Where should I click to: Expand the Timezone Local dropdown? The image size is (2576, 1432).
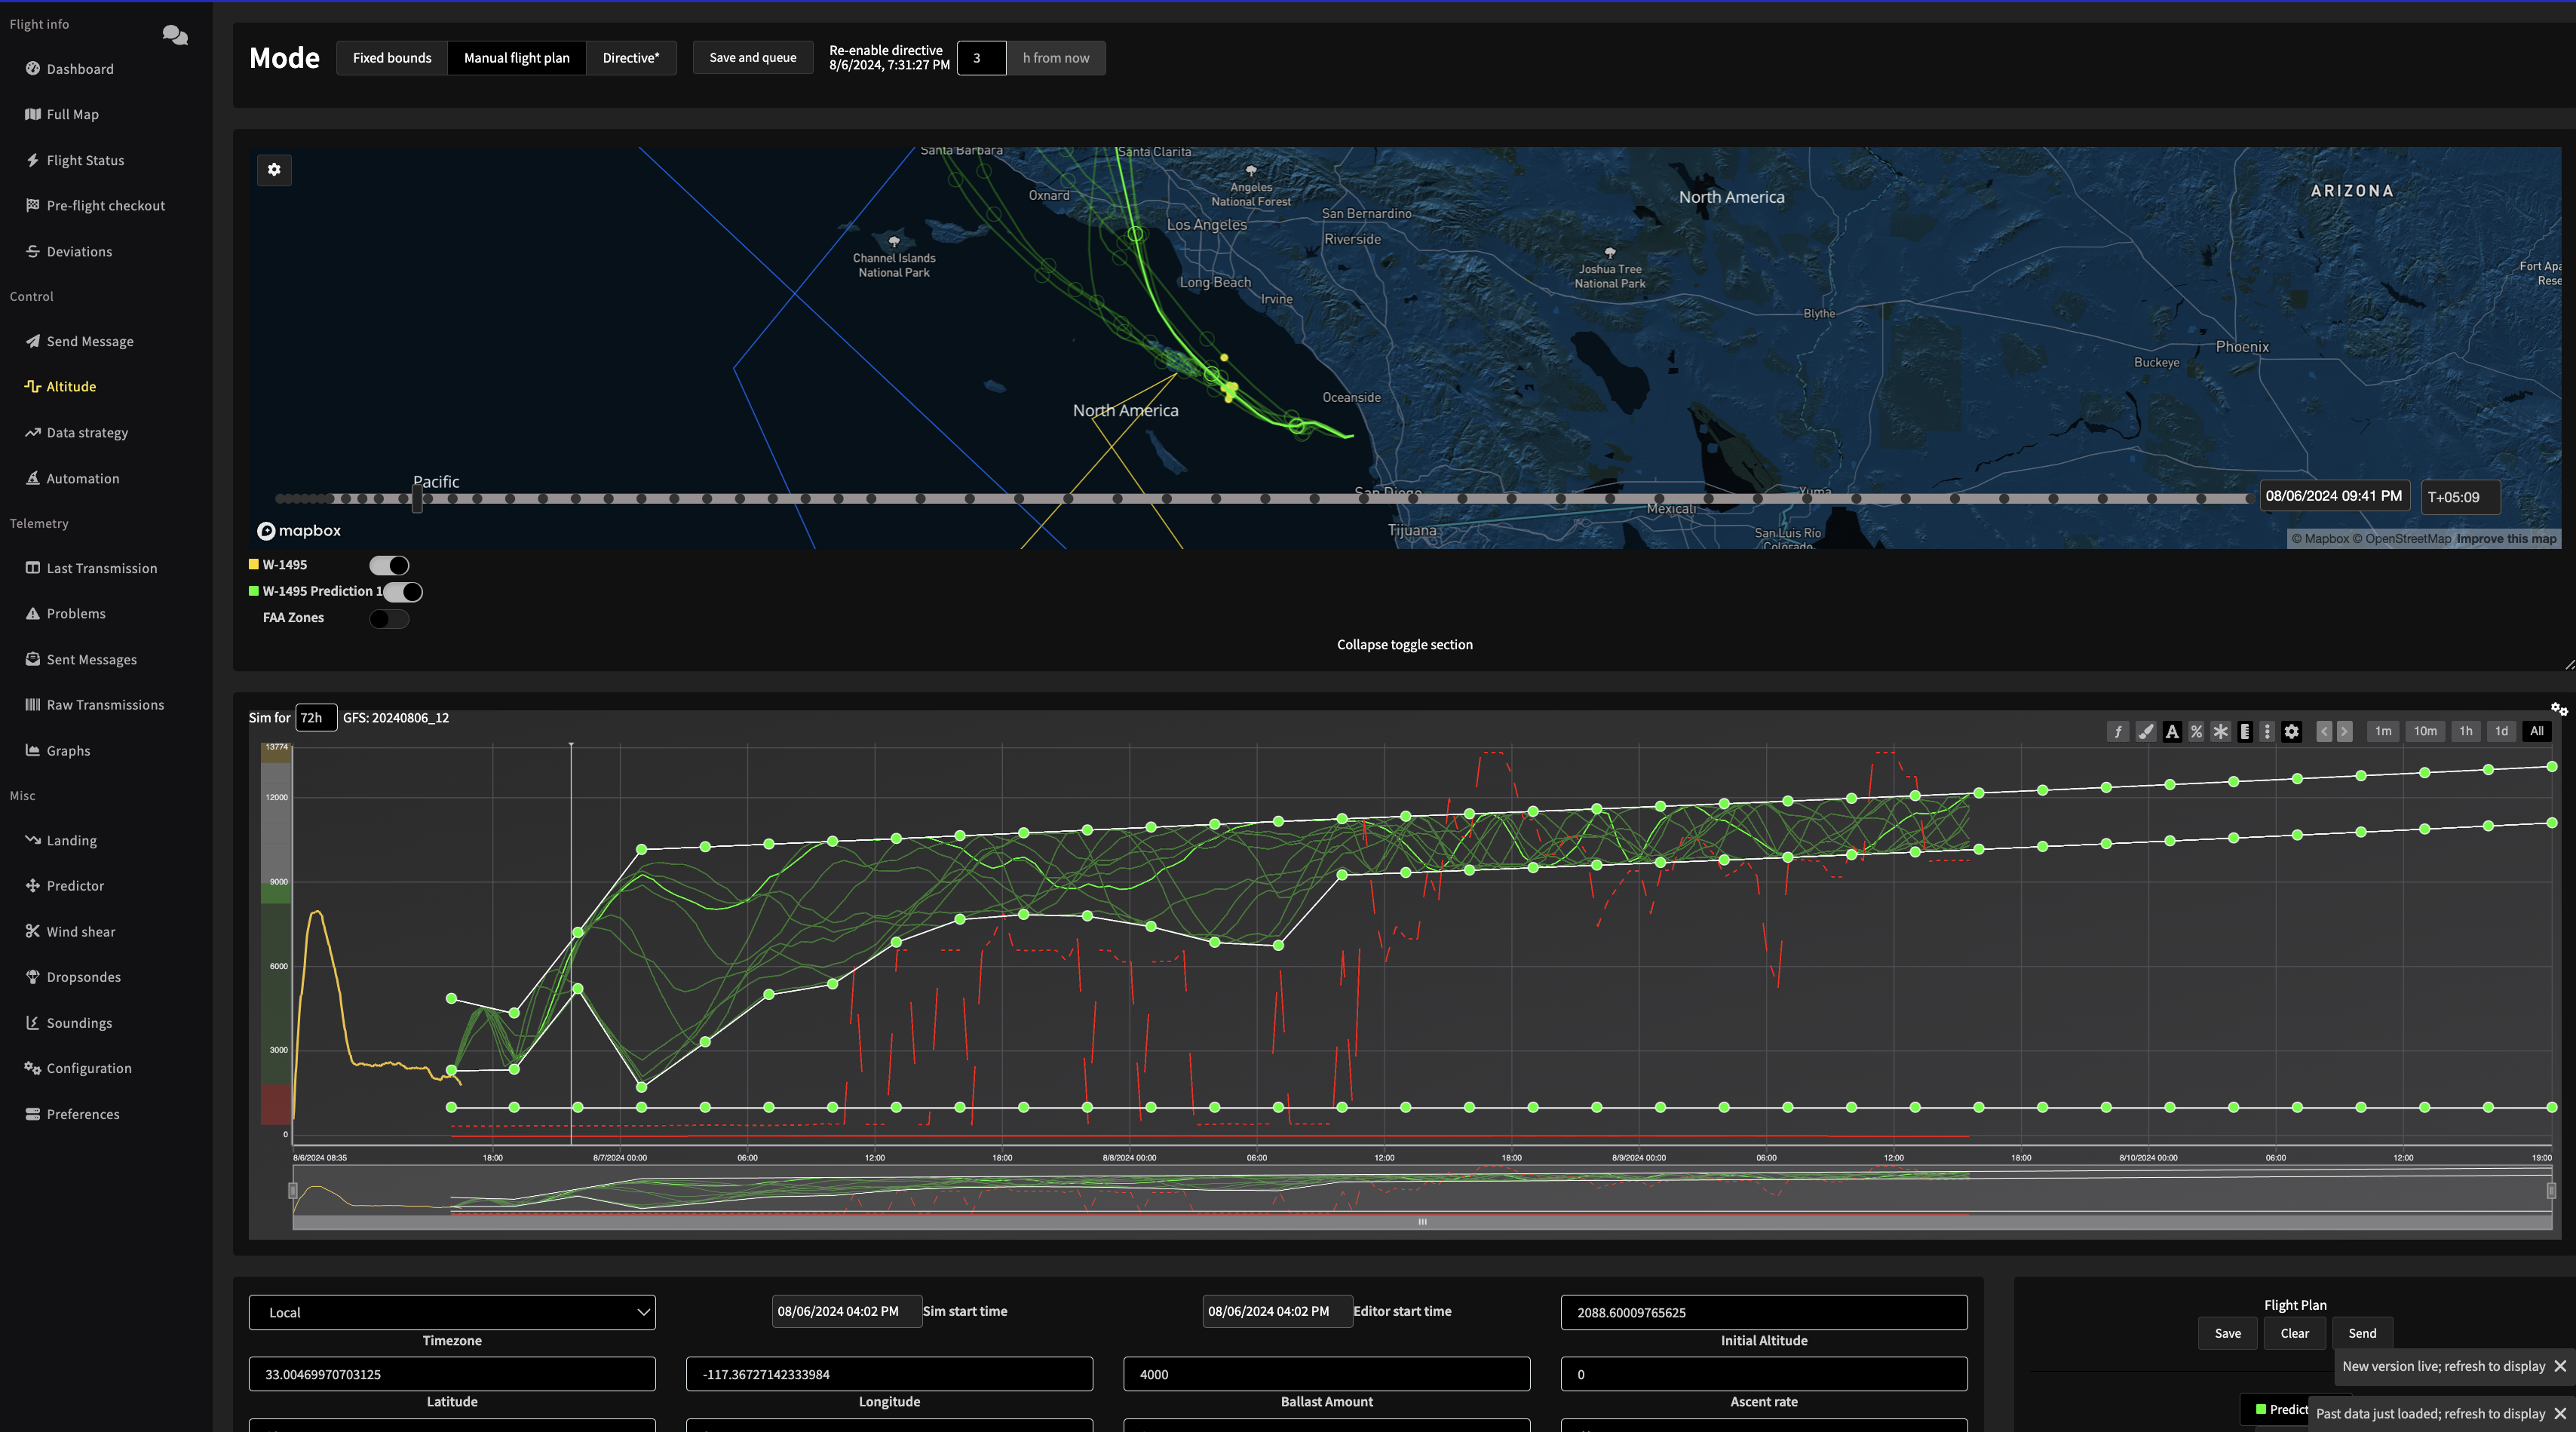452,1312
